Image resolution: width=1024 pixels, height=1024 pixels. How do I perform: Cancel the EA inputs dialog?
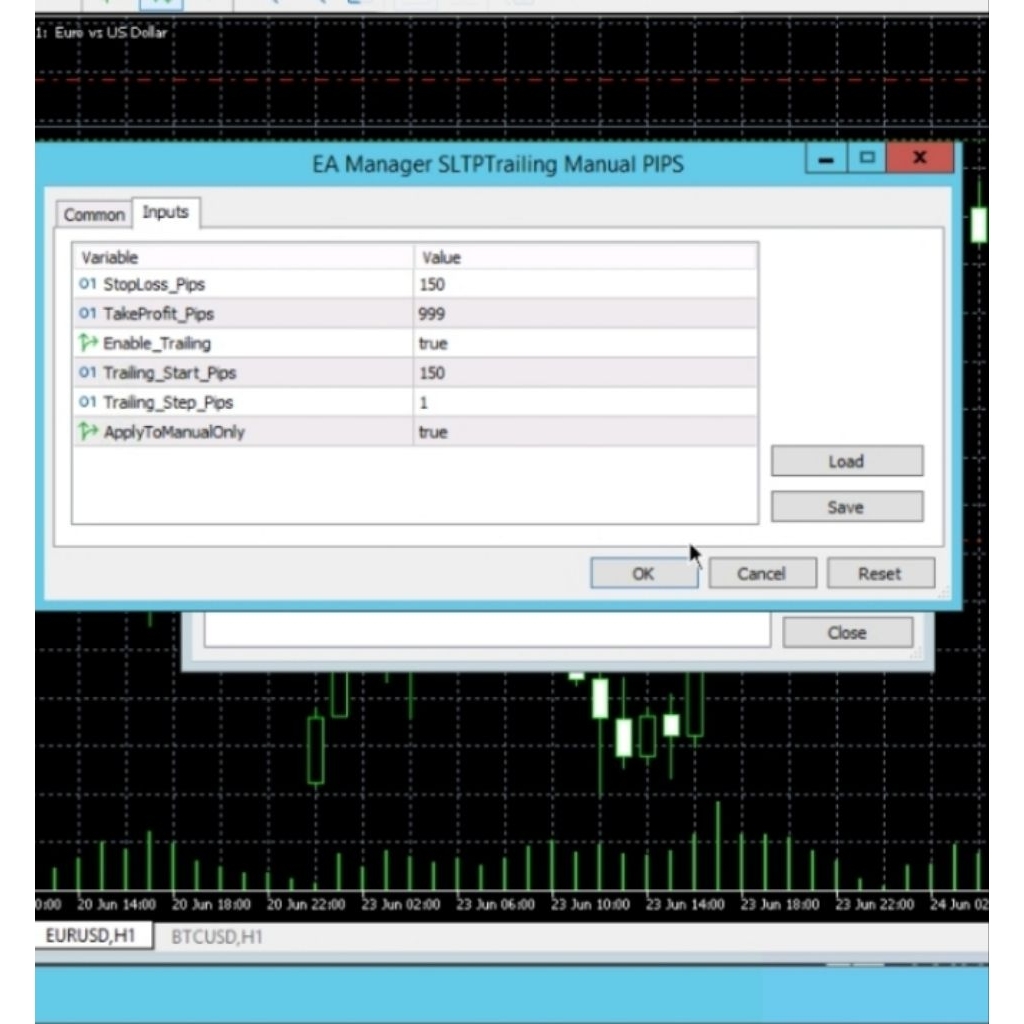[x=761, y=574]
